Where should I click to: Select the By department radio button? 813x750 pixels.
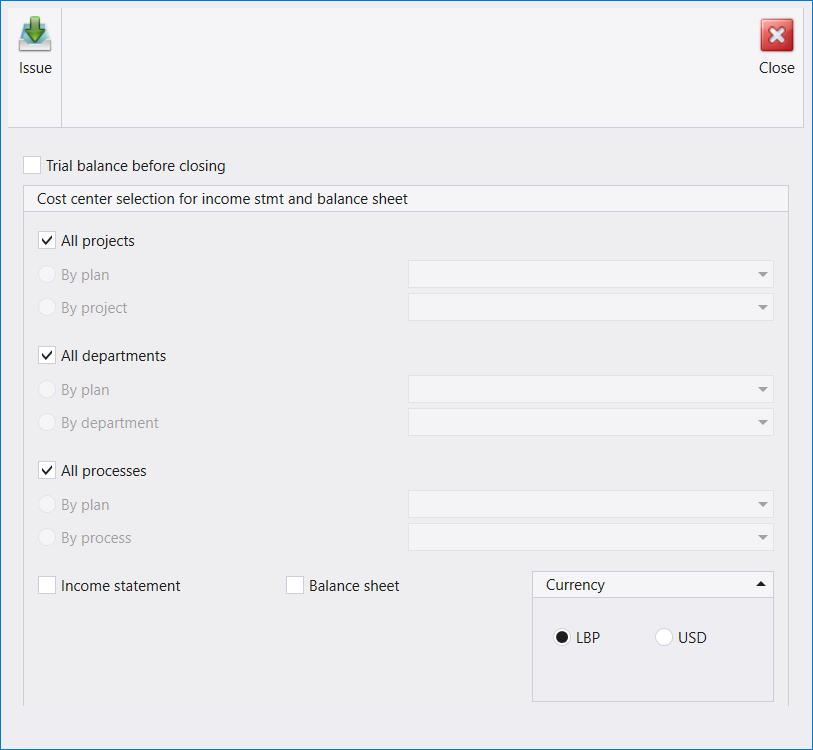point(47,422)
